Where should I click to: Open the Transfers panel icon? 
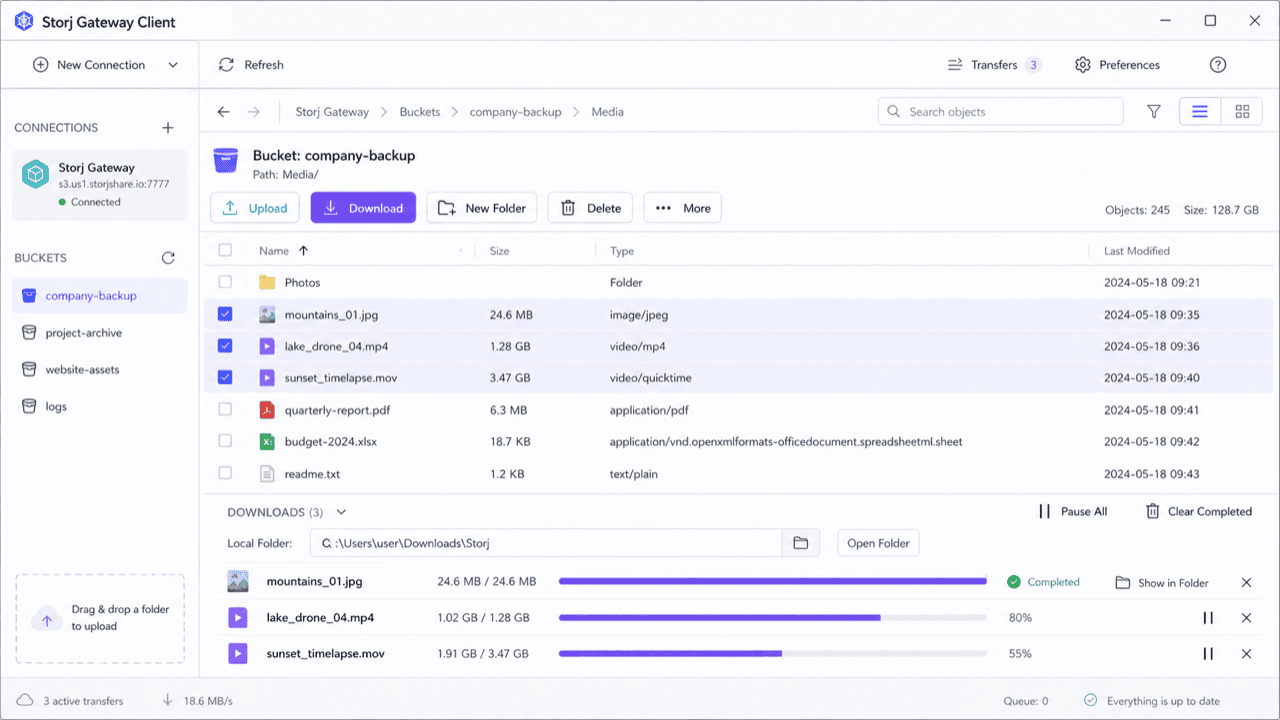955,65
